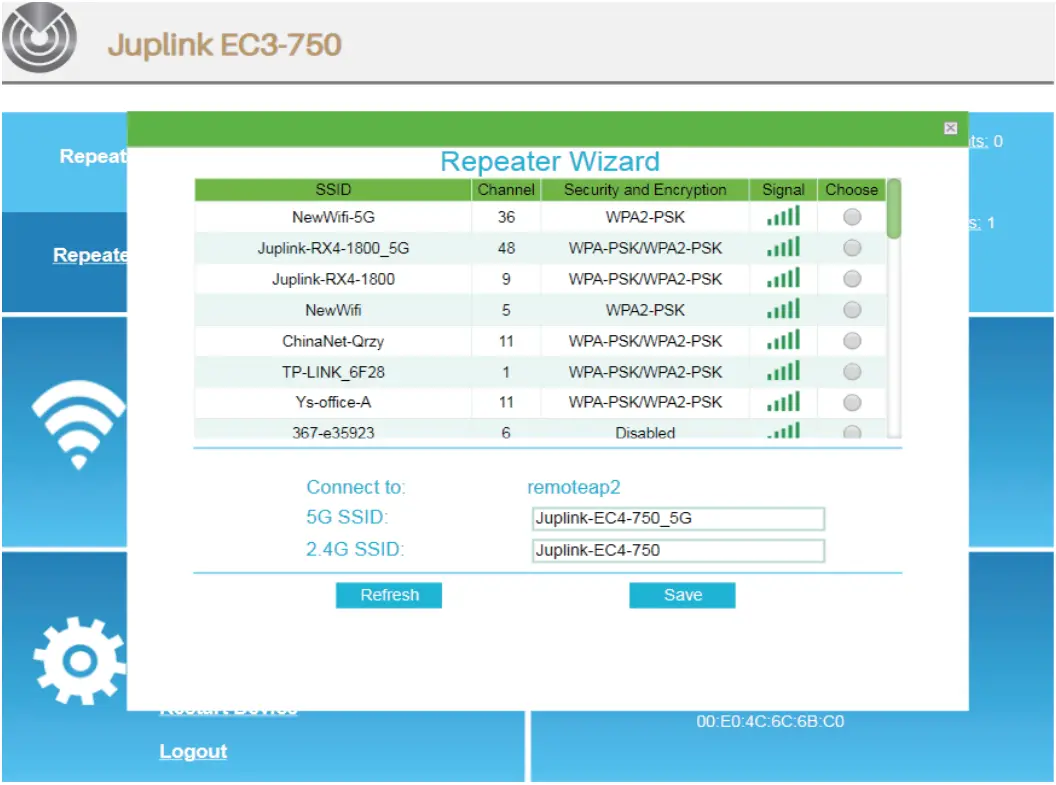Select the radio button for NewWifi-5G
Viewport: 1056px width, 785px height.
851,215
